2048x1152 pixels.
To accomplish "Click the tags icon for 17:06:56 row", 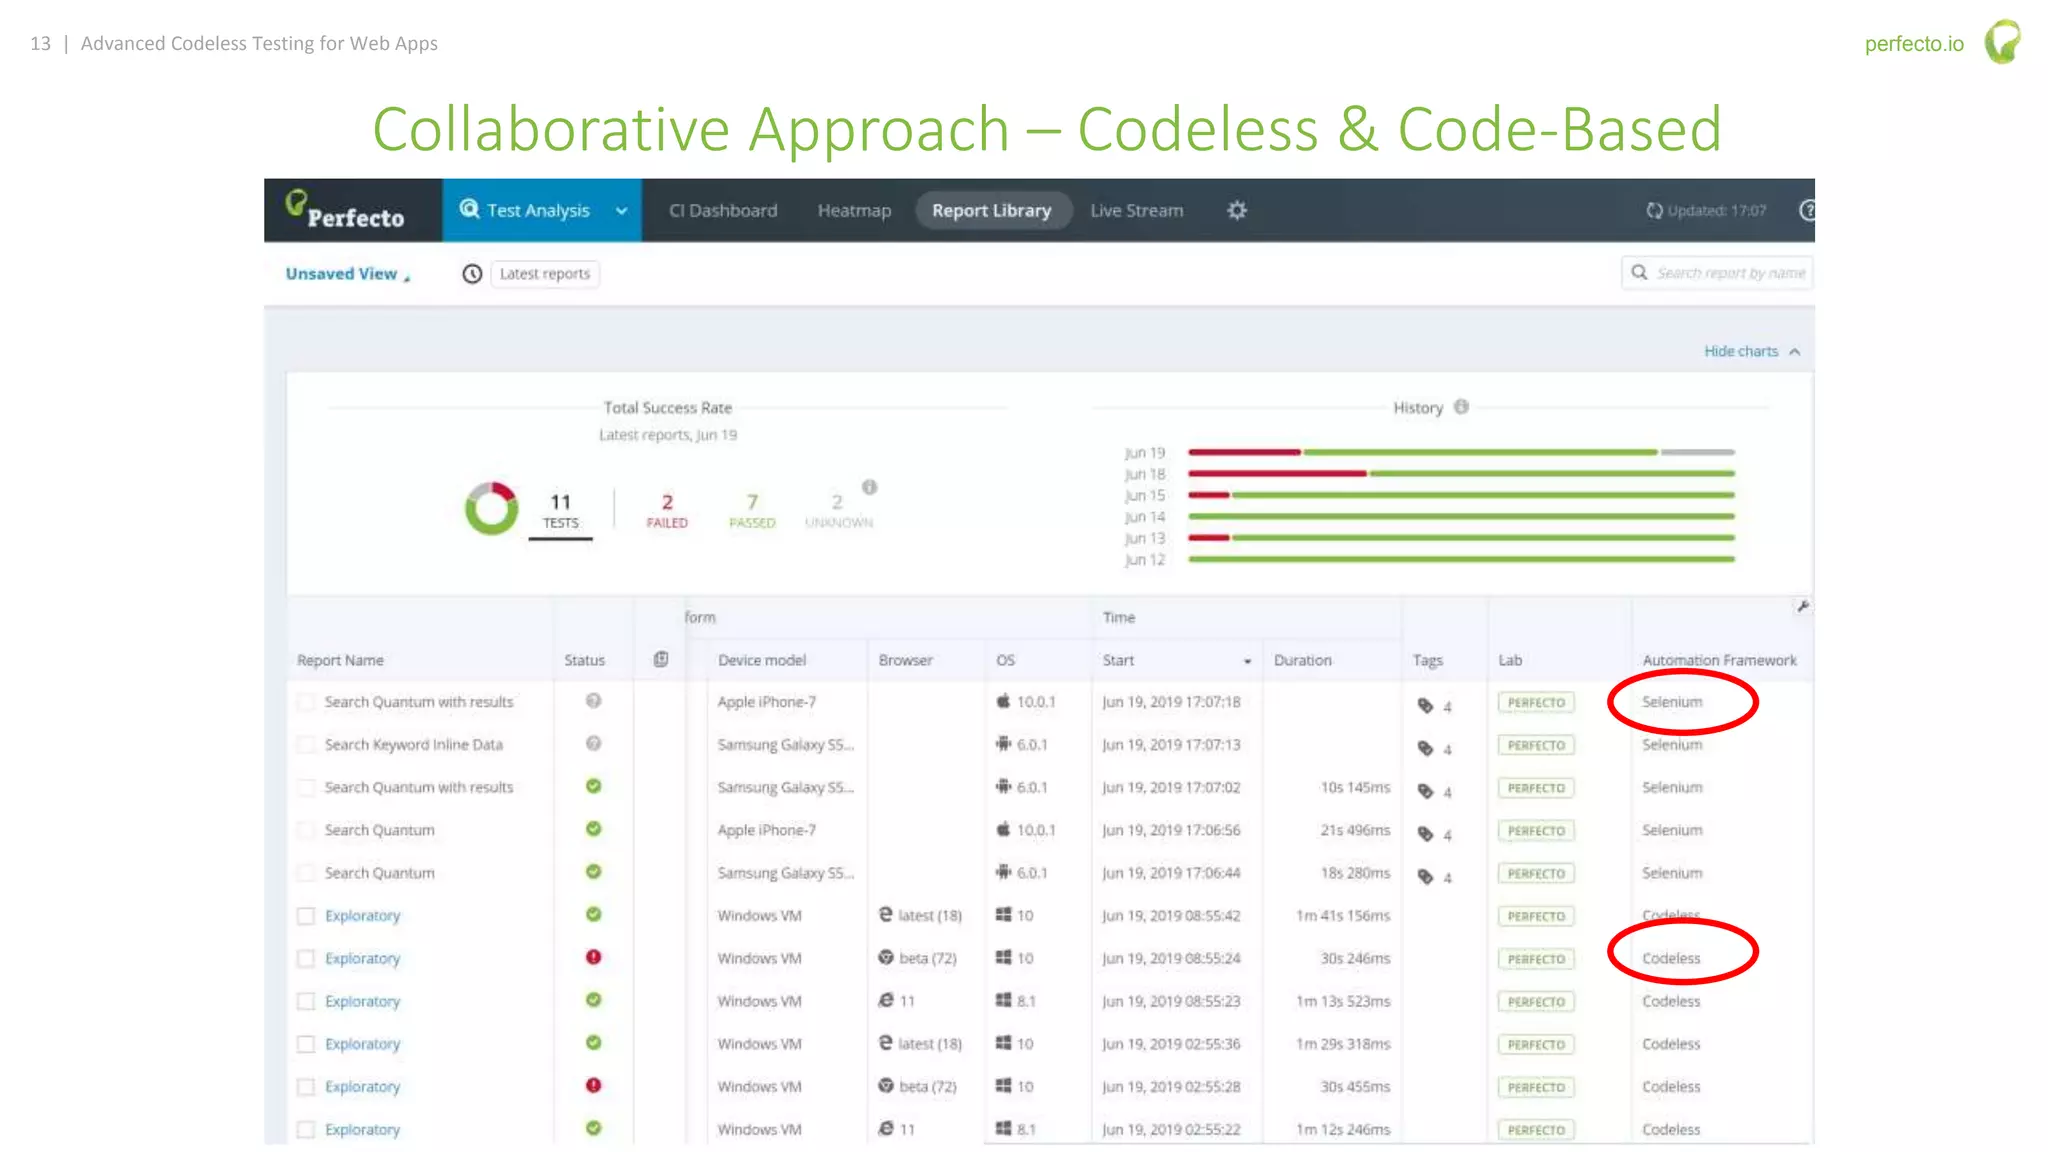I will click(x=1425, y=834).
